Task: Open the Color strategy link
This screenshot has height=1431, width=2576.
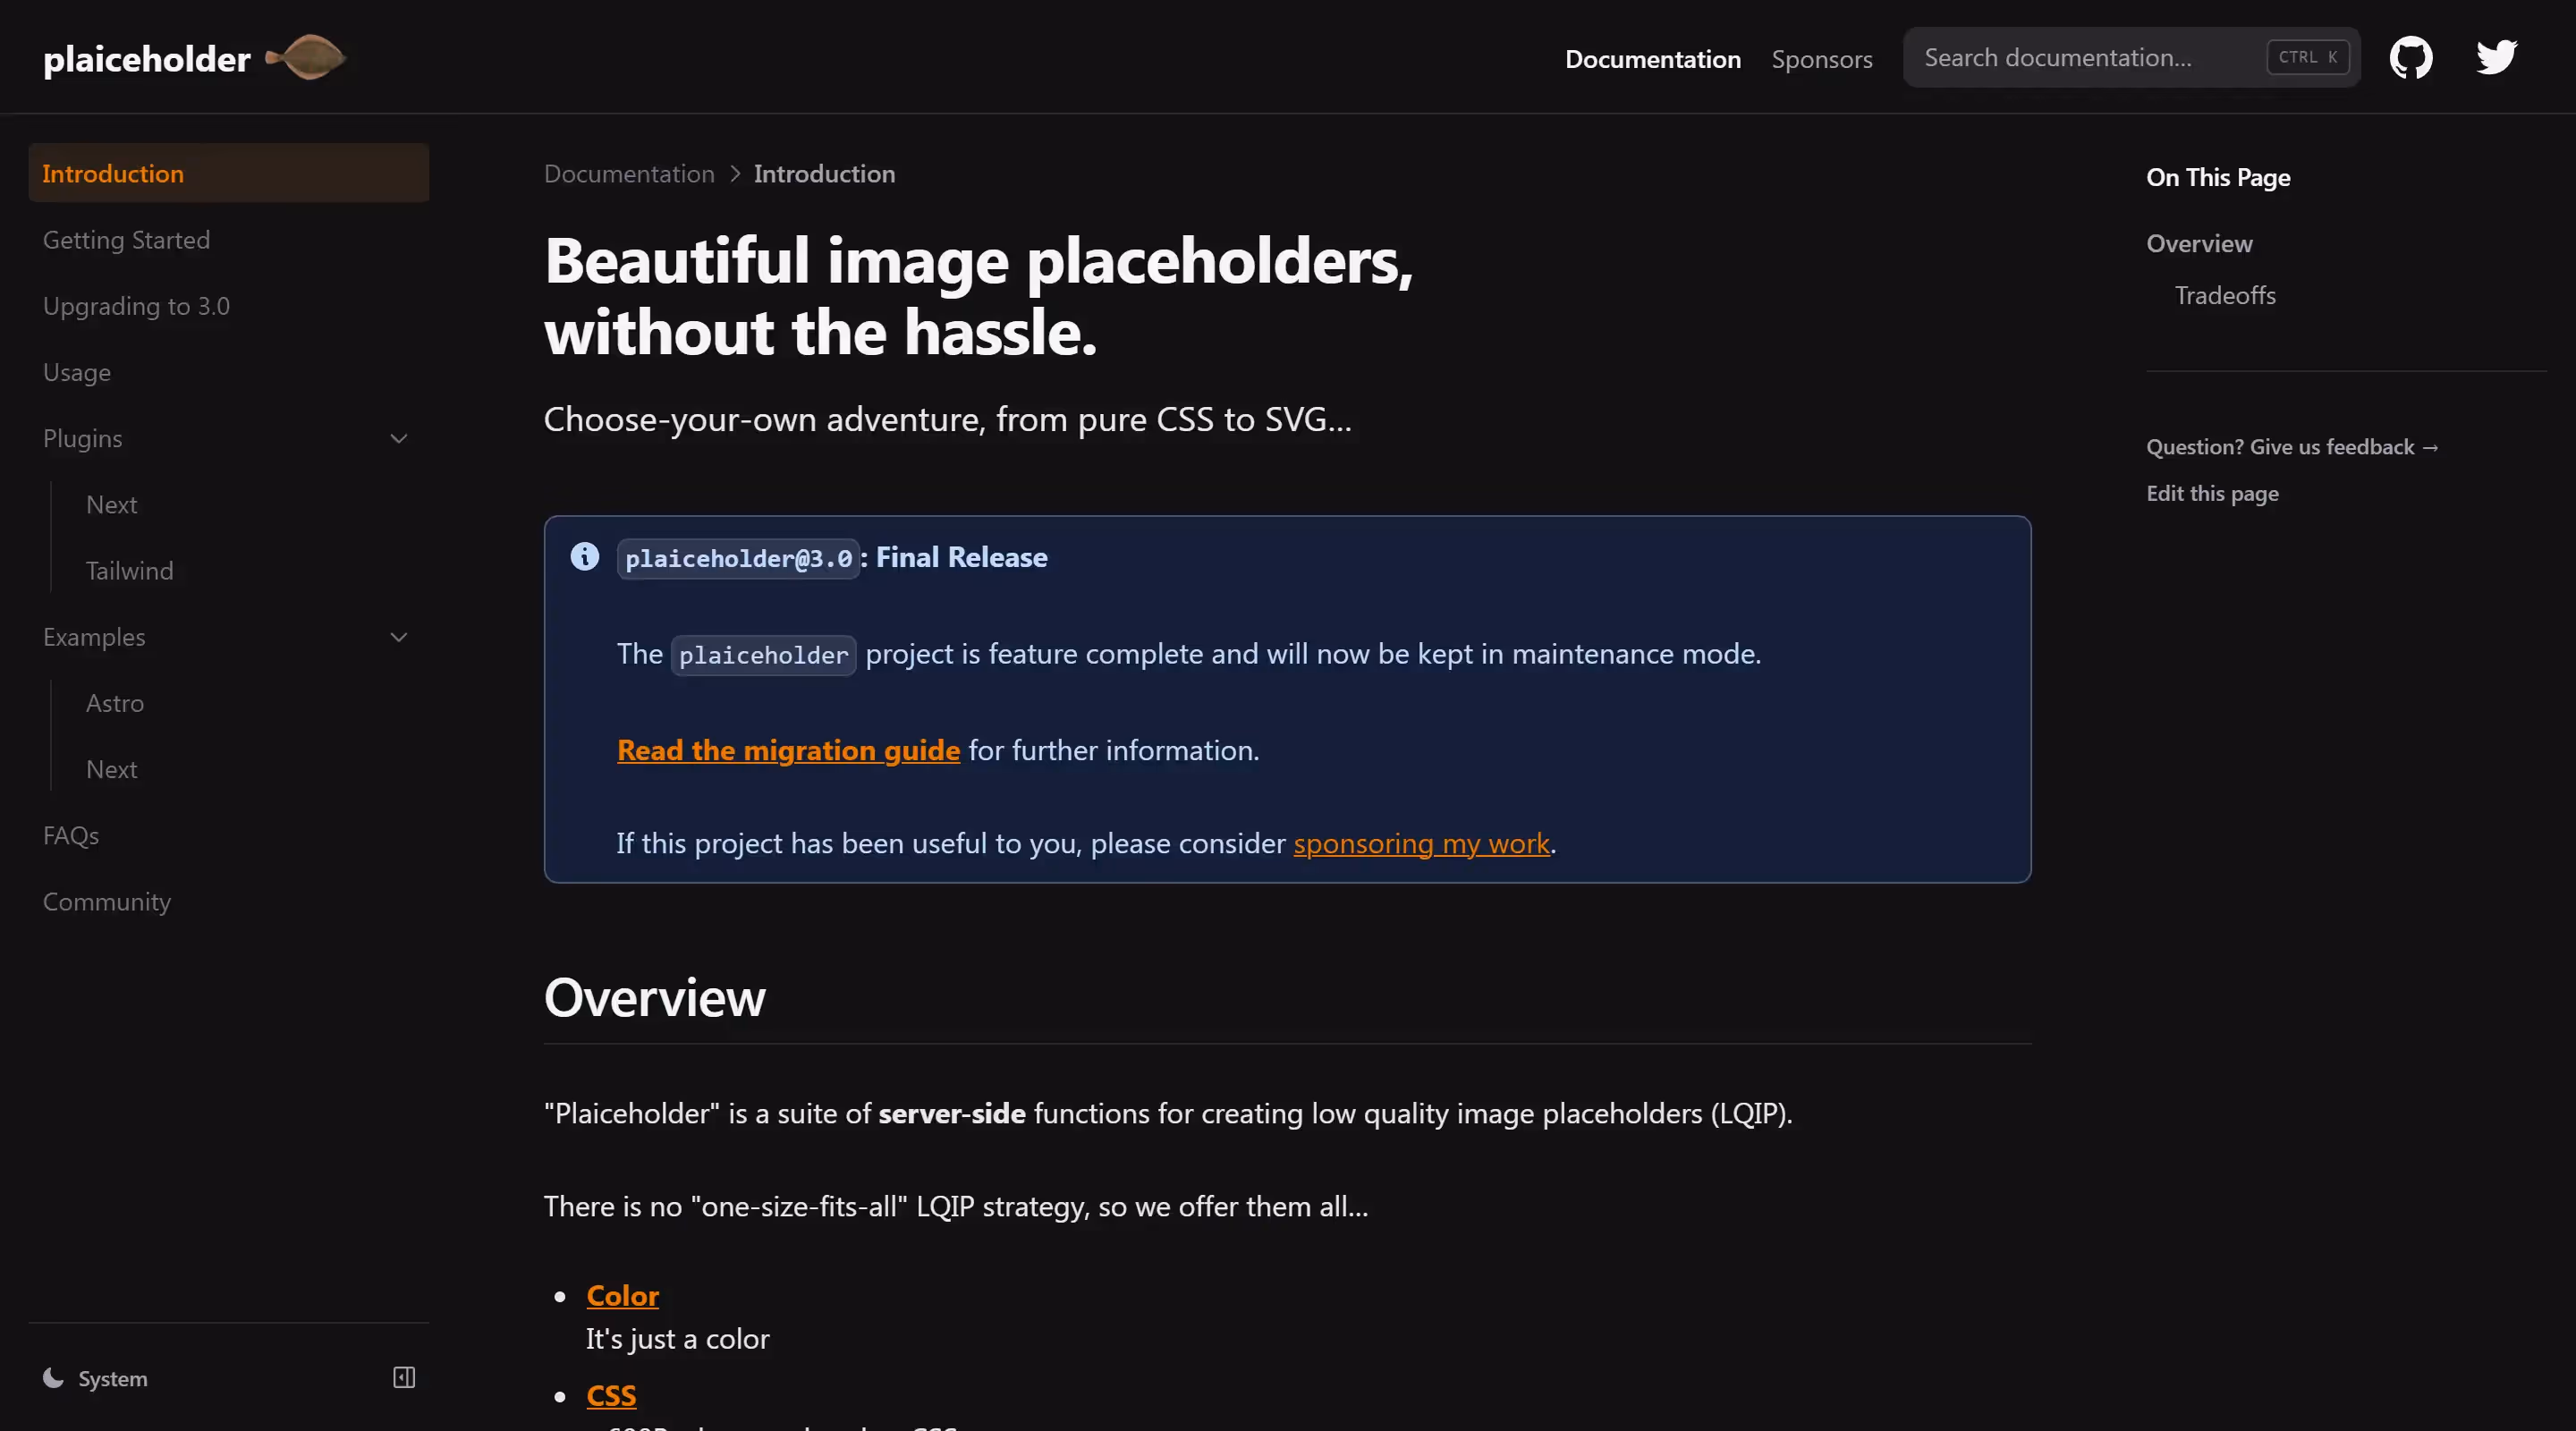Action: (x=622, y=1295)
